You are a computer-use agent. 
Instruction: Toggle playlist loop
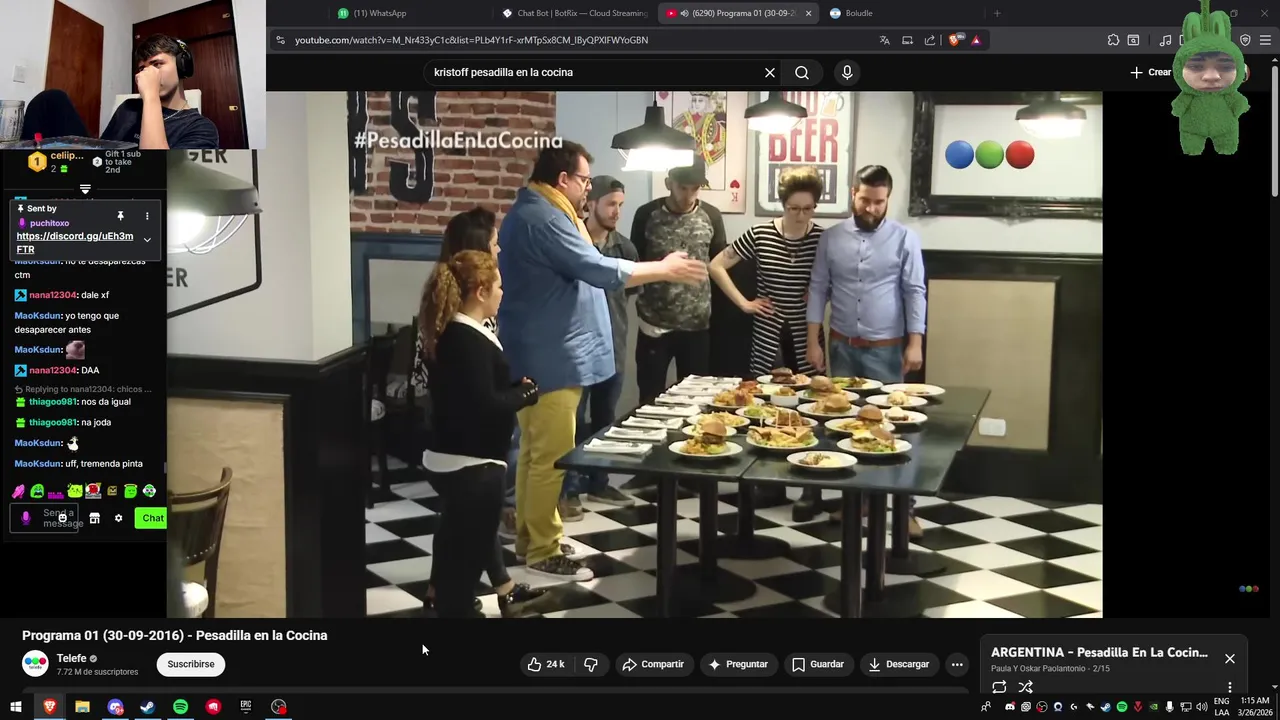tap(999, 687)
